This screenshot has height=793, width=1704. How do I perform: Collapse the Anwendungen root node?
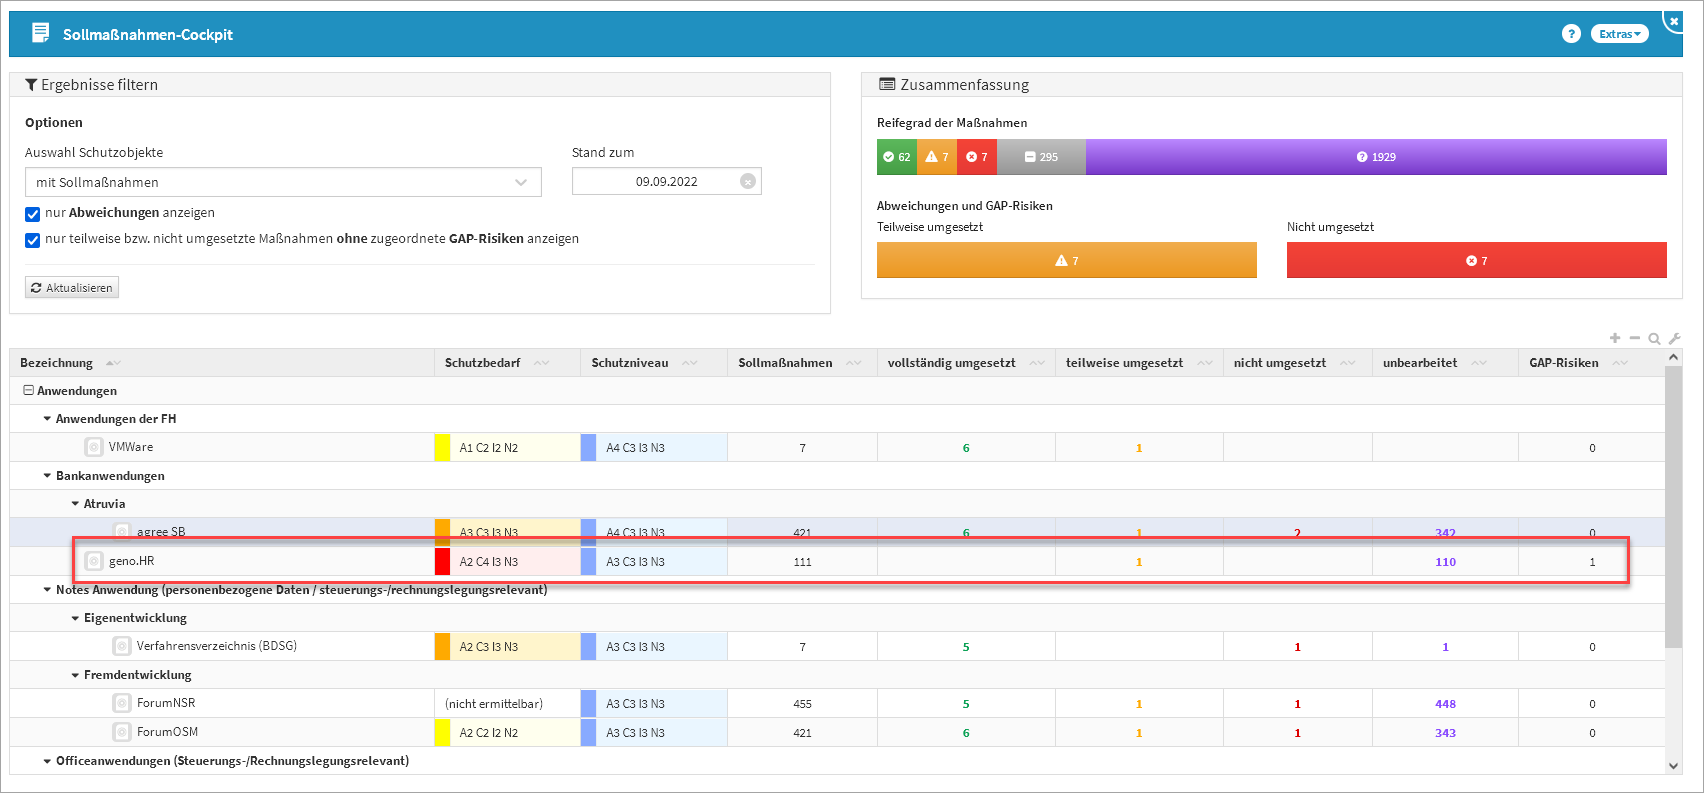tap(28, 391)
